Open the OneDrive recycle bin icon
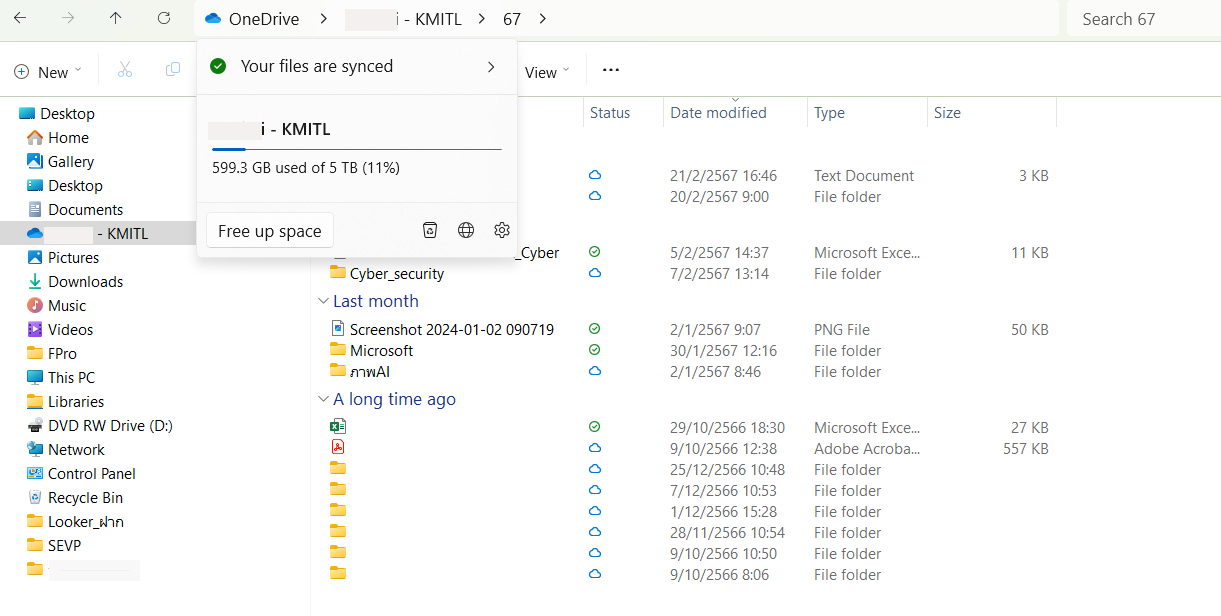 click(x=430, y=231)
